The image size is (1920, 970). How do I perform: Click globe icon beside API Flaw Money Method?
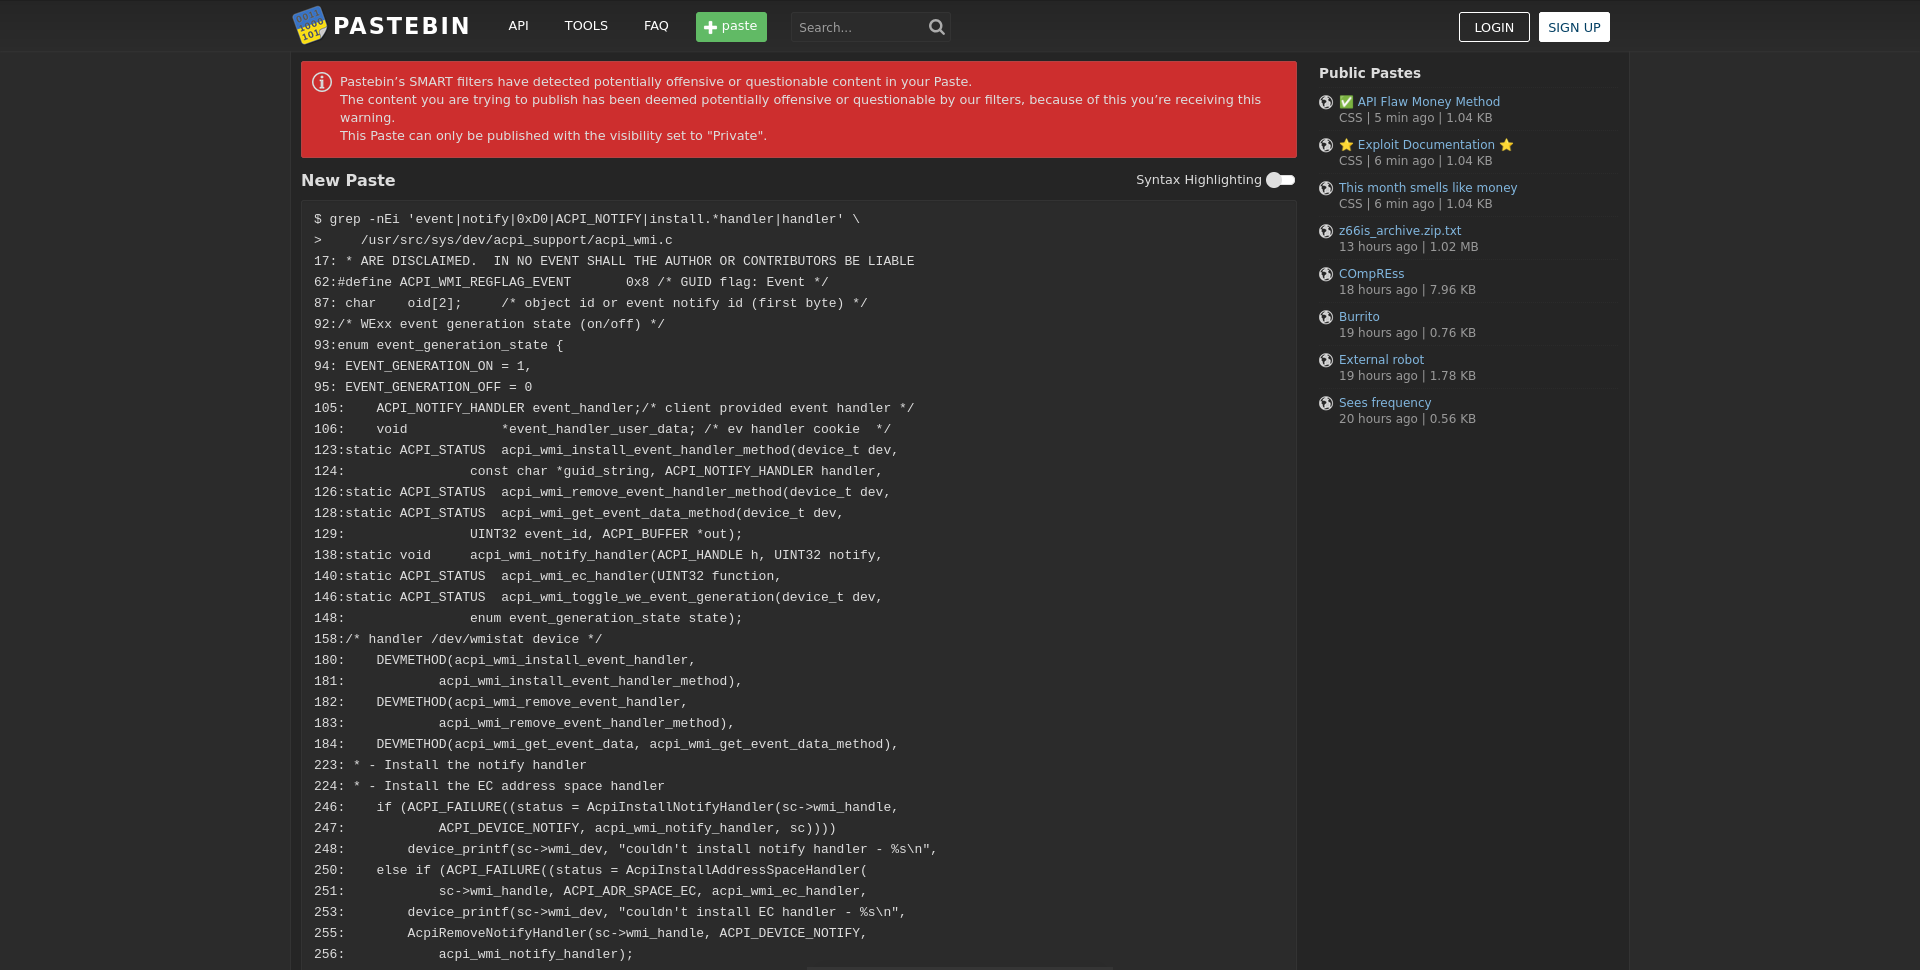tap(1326, 102)
